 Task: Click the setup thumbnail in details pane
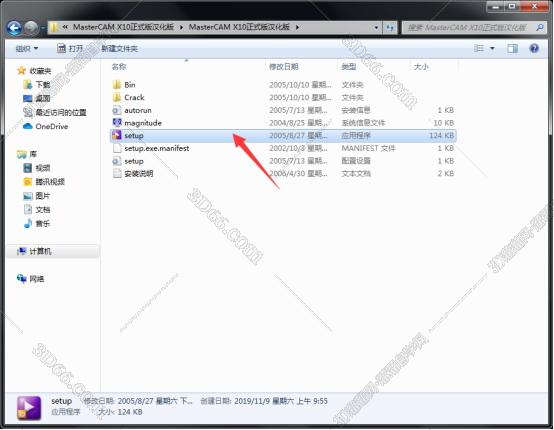[29, 408]
